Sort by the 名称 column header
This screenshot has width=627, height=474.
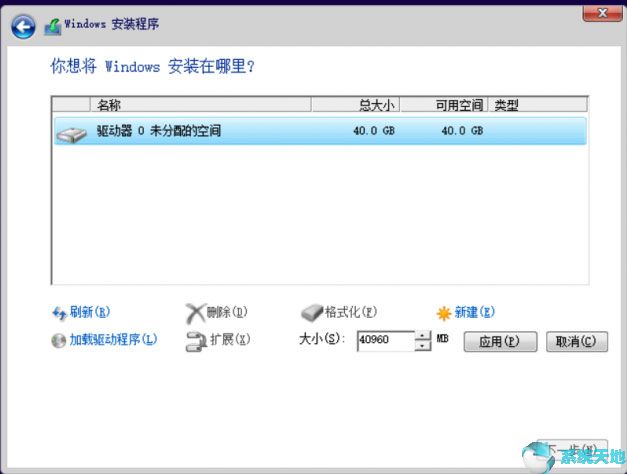click(x=201, y=105)
